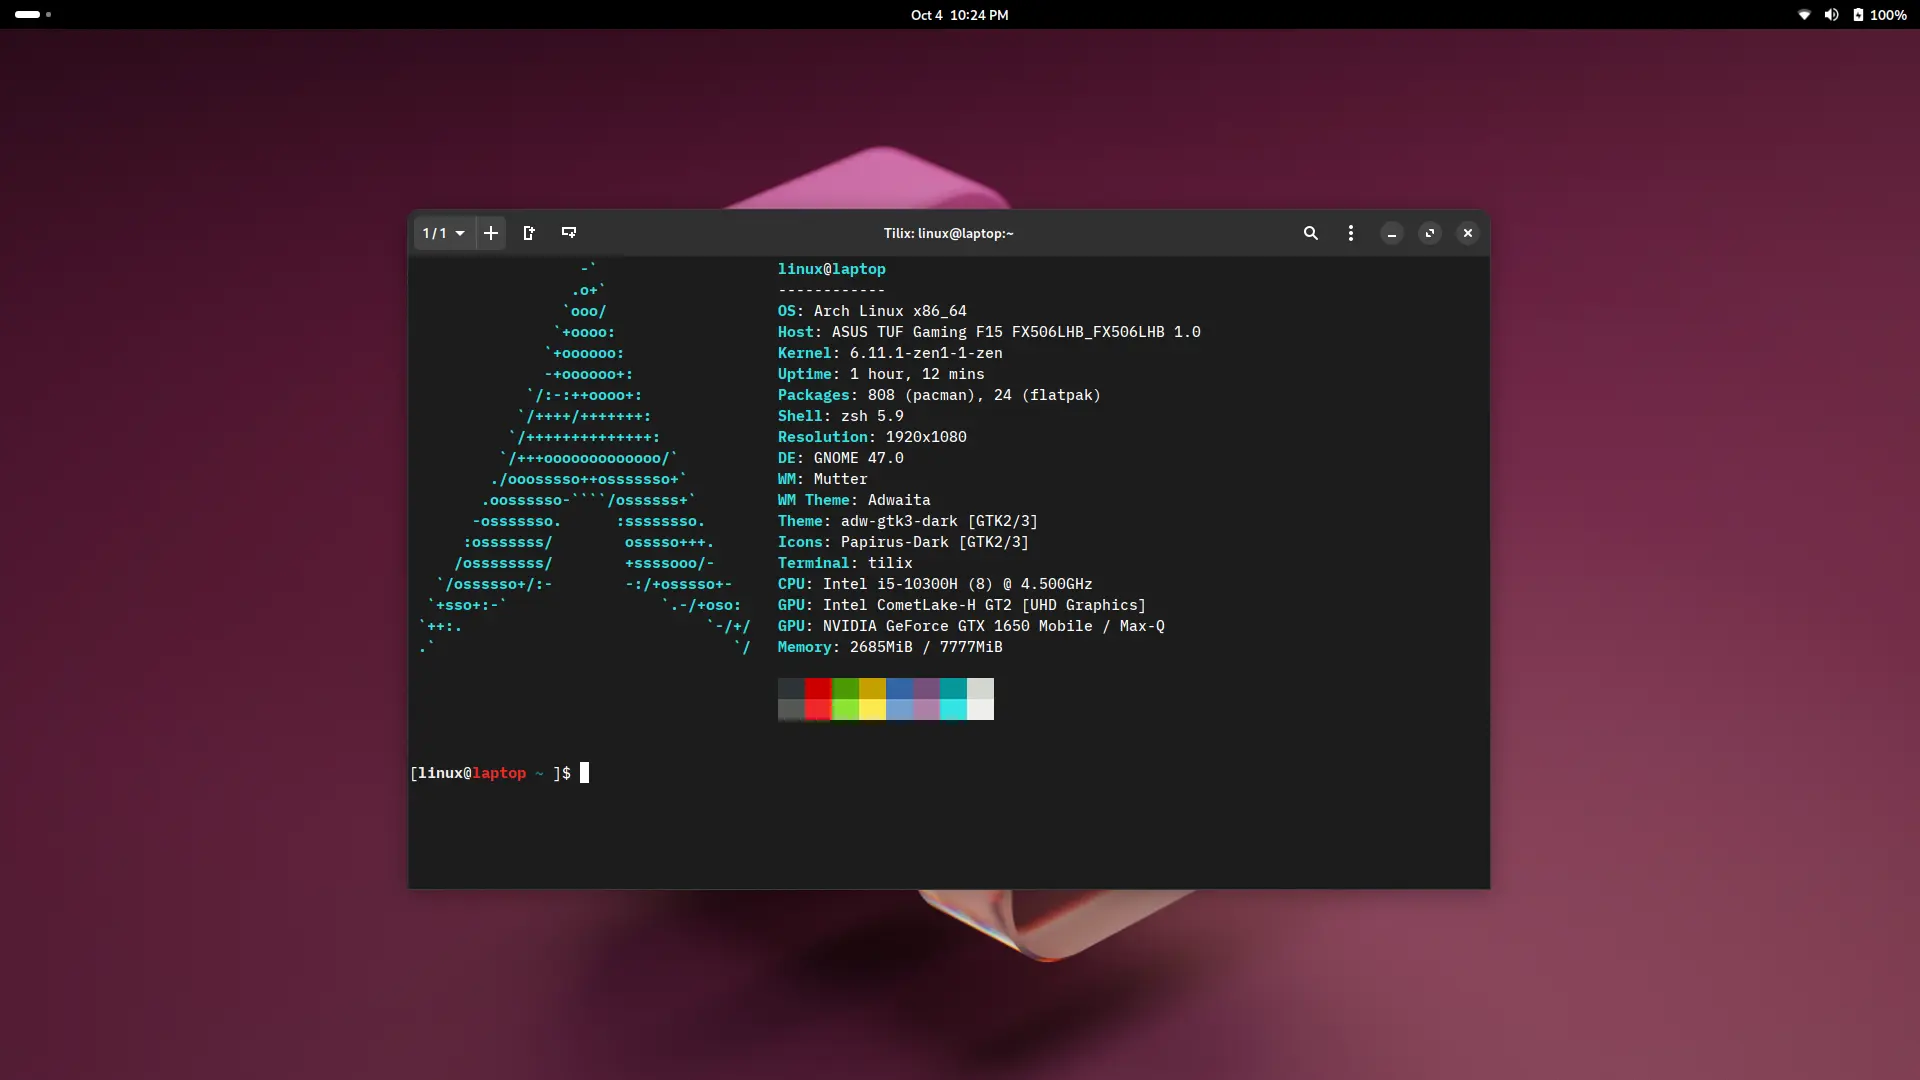Click the add terminal down icon
Viewport: 1920px width, 1080px height.
(x=569, y=233)
